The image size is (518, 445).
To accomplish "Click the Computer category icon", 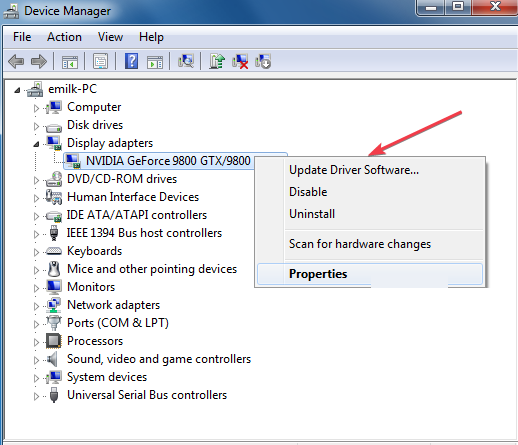I will [x=54, y=107].
